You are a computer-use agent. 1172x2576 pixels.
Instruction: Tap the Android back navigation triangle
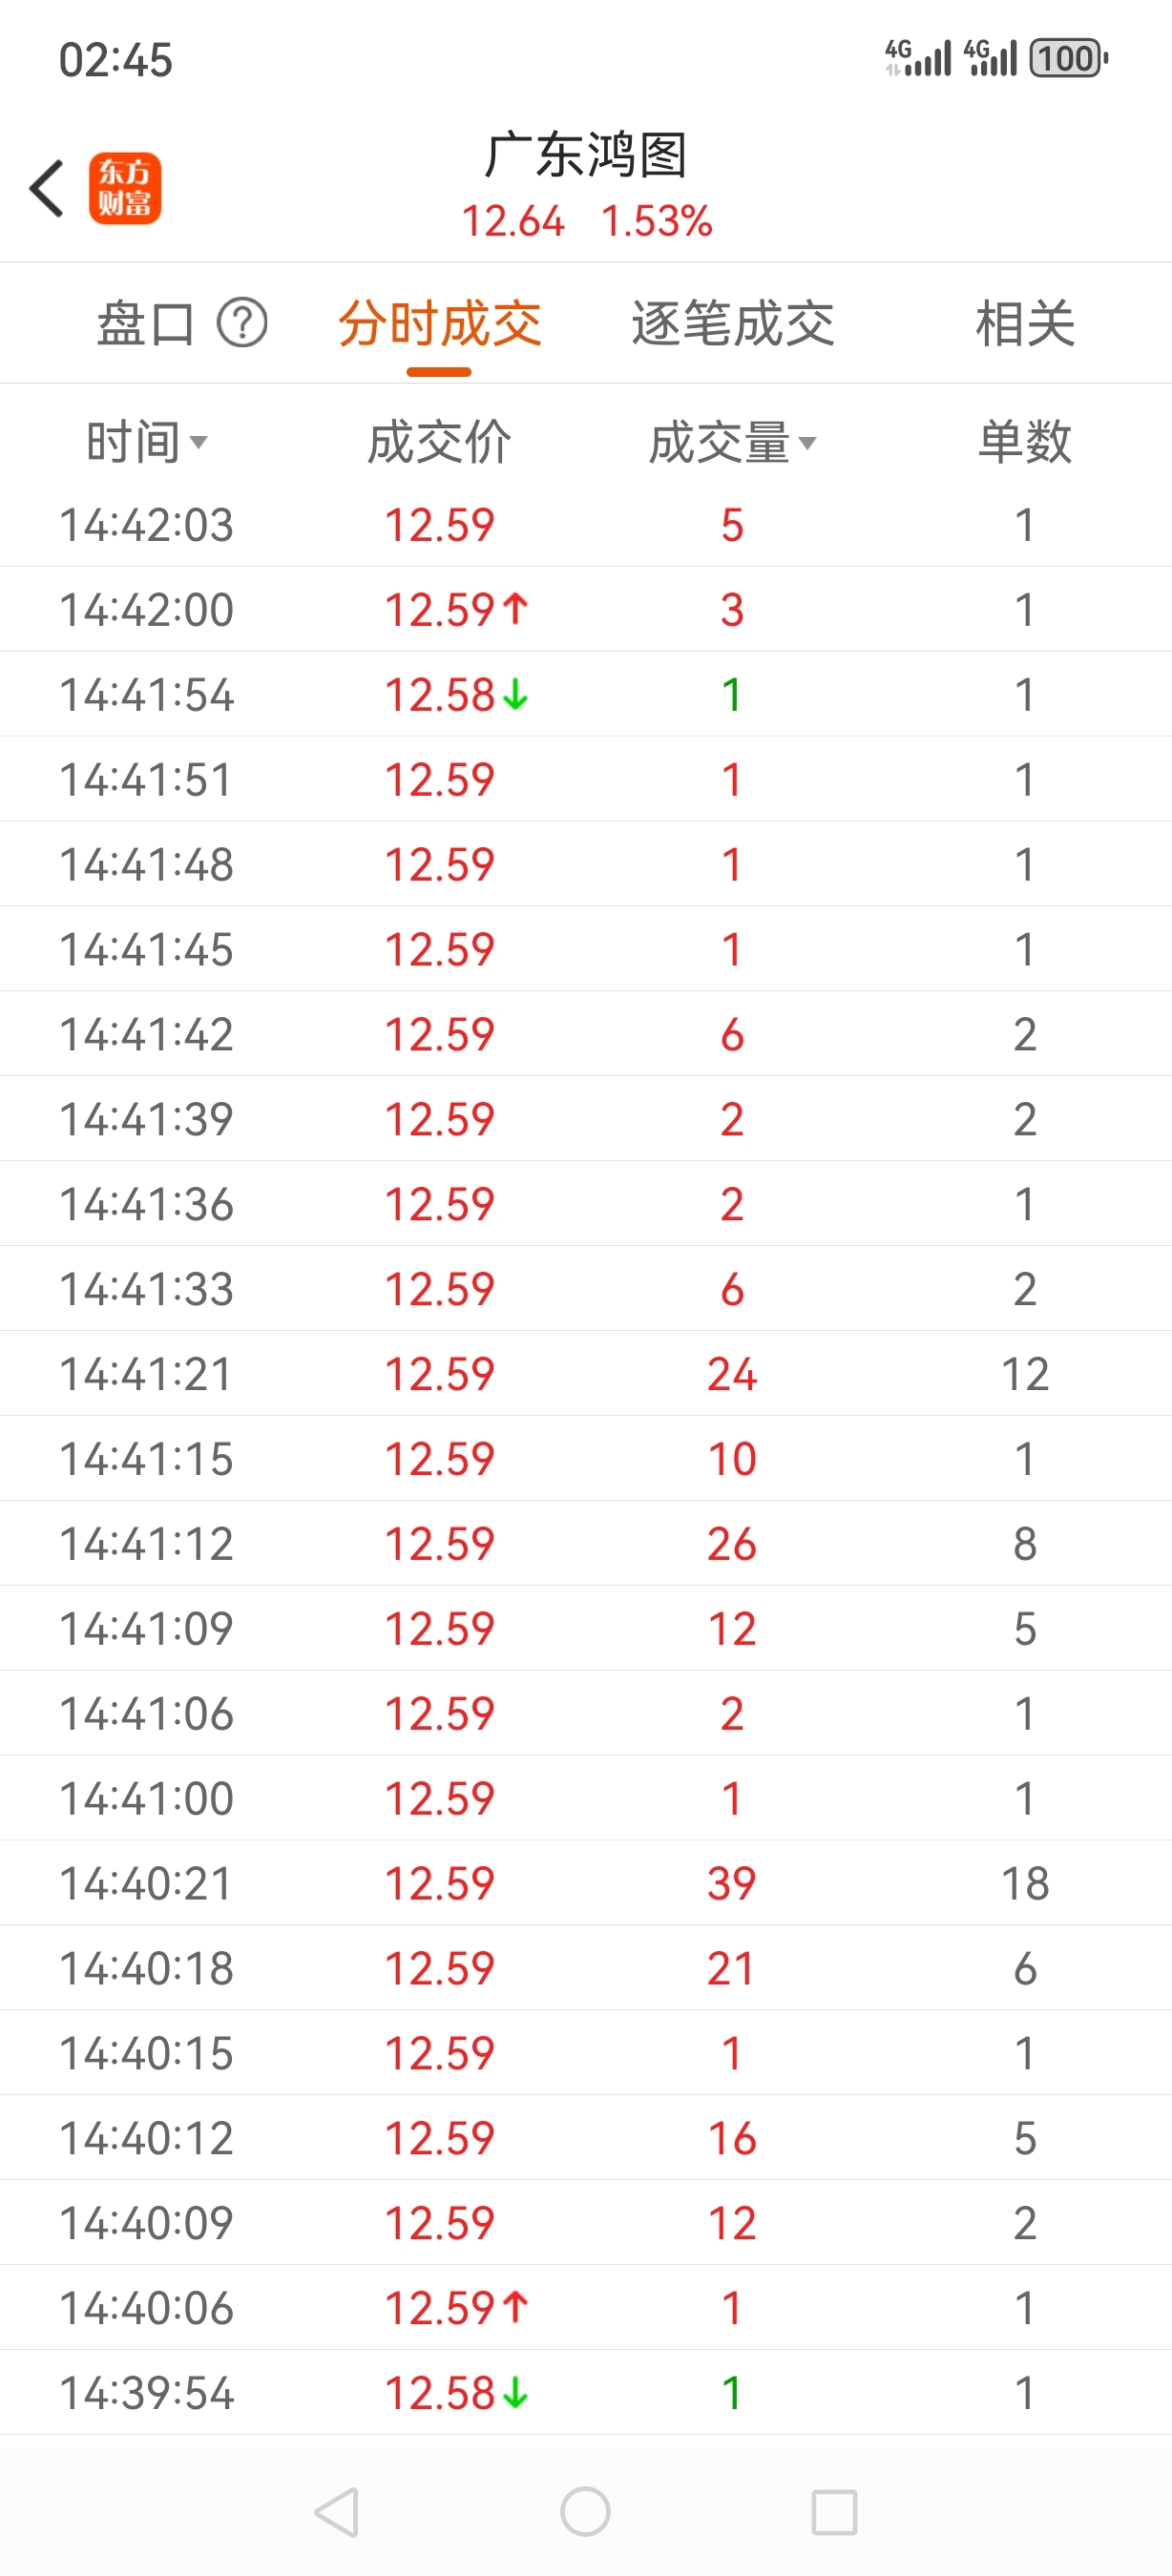(337, 2512)
